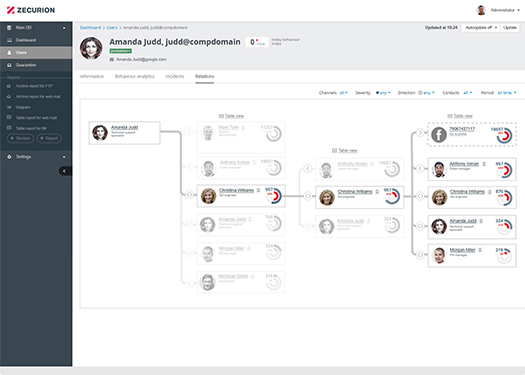Expand the Settings section in sidebar
Image resolution: width=525 pixels, height=375 pixels.
tap(36, 157)
